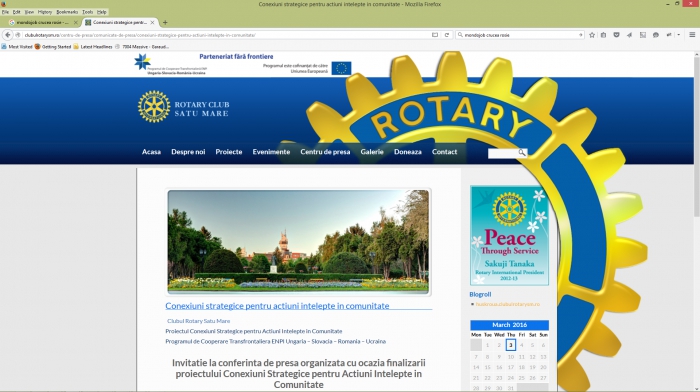Open Reader View icon in address bar
The height and width of the screenshot is (392, 700).
pyautogui.click(x=435, y=35)
